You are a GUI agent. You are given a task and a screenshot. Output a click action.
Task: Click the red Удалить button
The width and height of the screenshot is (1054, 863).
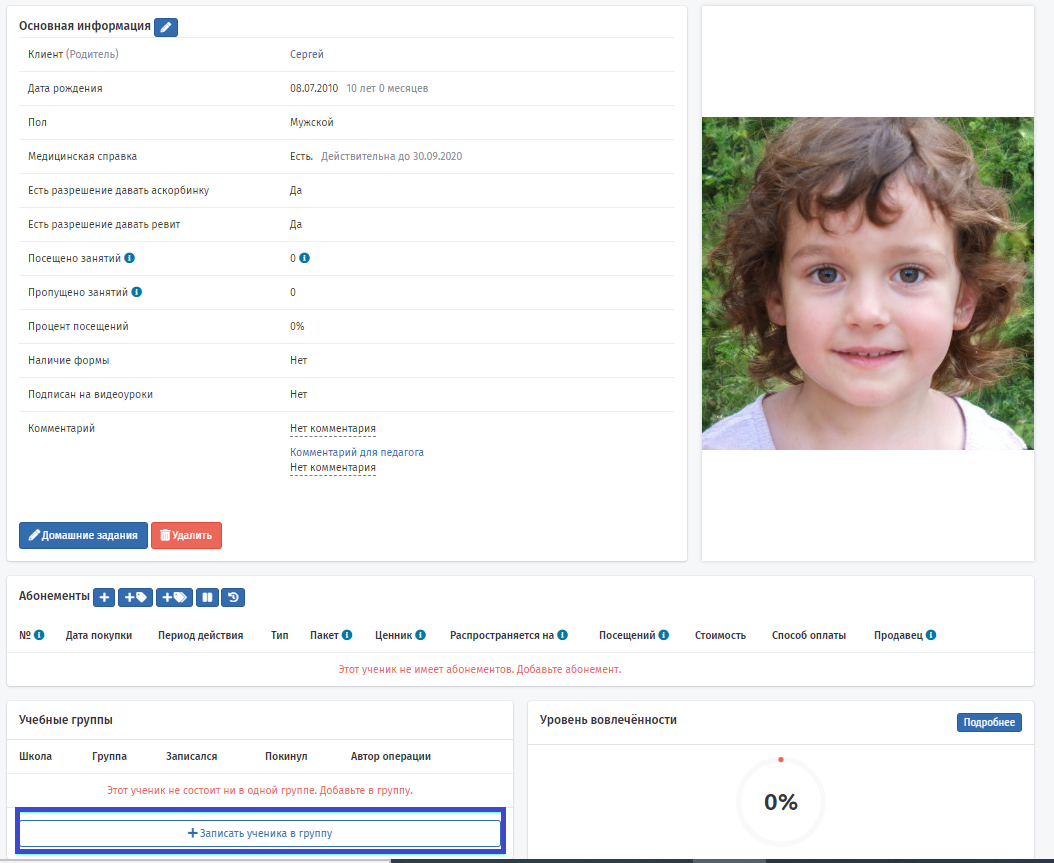pos(186,536)
